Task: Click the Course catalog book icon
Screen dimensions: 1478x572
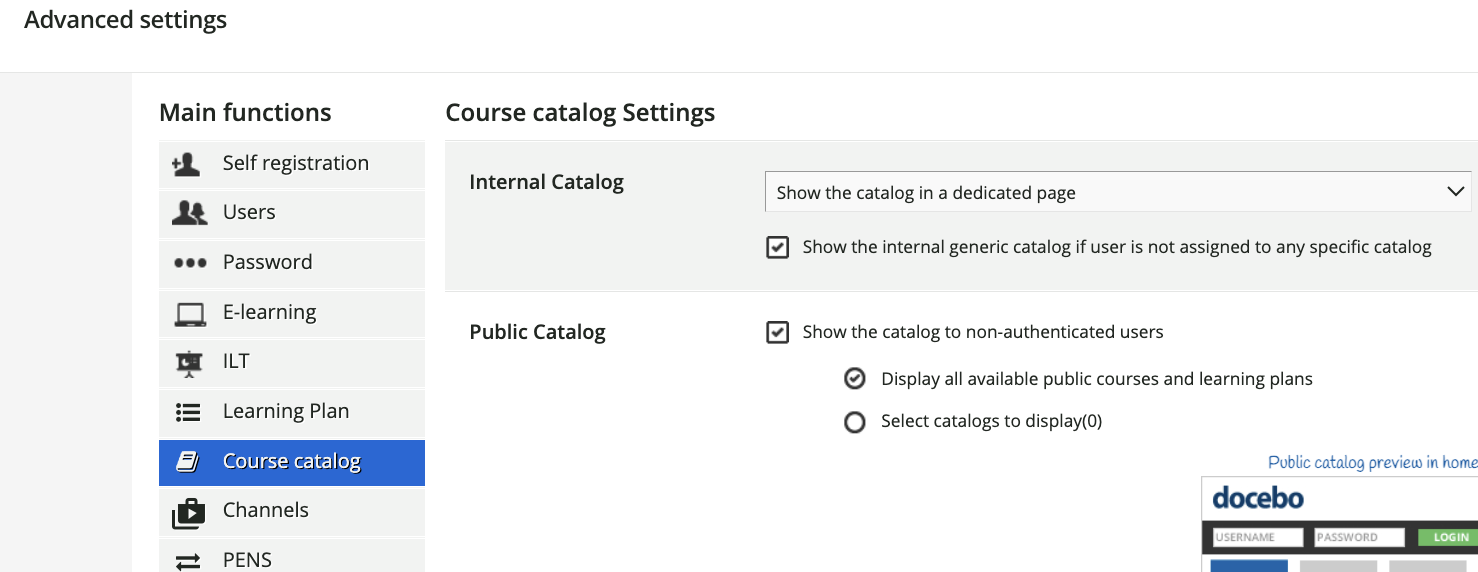Action: 187,462
